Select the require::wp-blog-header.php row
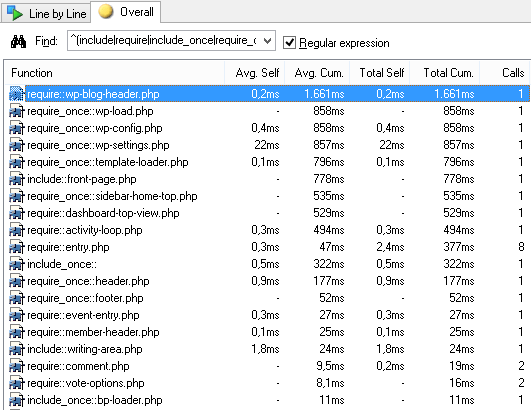Image resolution: width=531 pixels, height=410 pixels. pos(267,94)
